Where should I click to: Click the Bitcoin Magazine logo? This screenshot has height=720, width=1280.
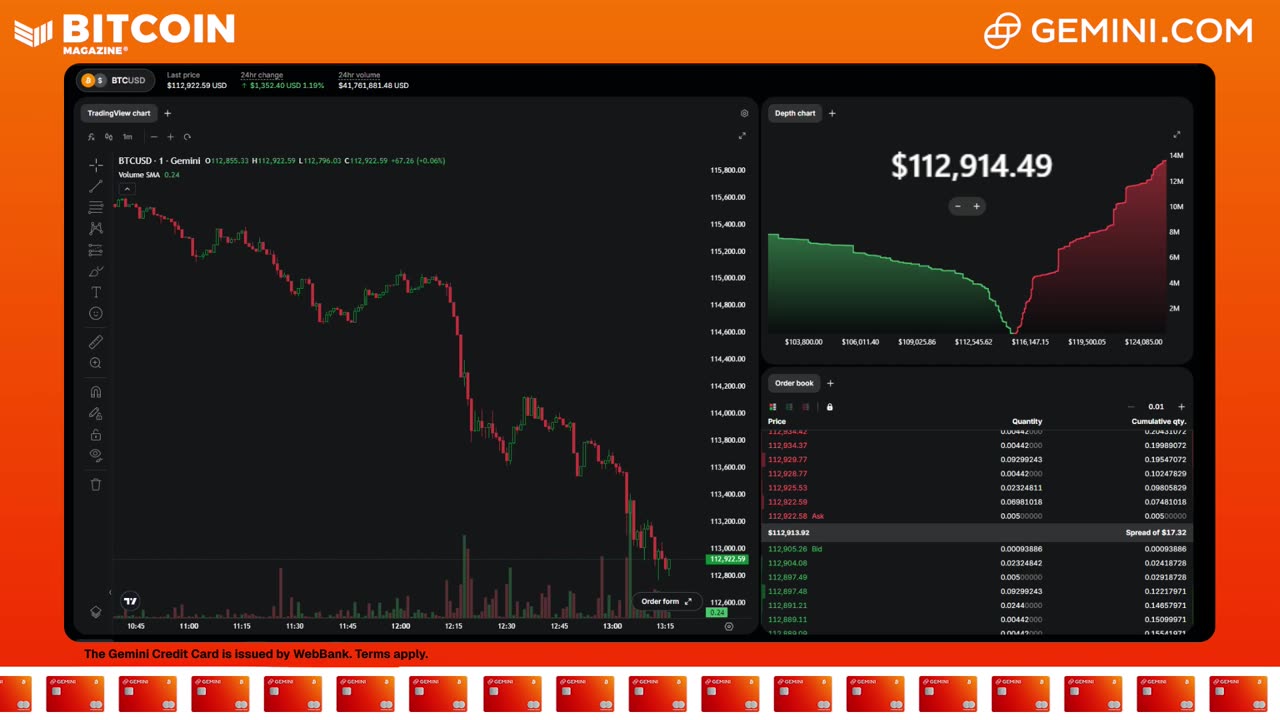click(x=124, y=33)
